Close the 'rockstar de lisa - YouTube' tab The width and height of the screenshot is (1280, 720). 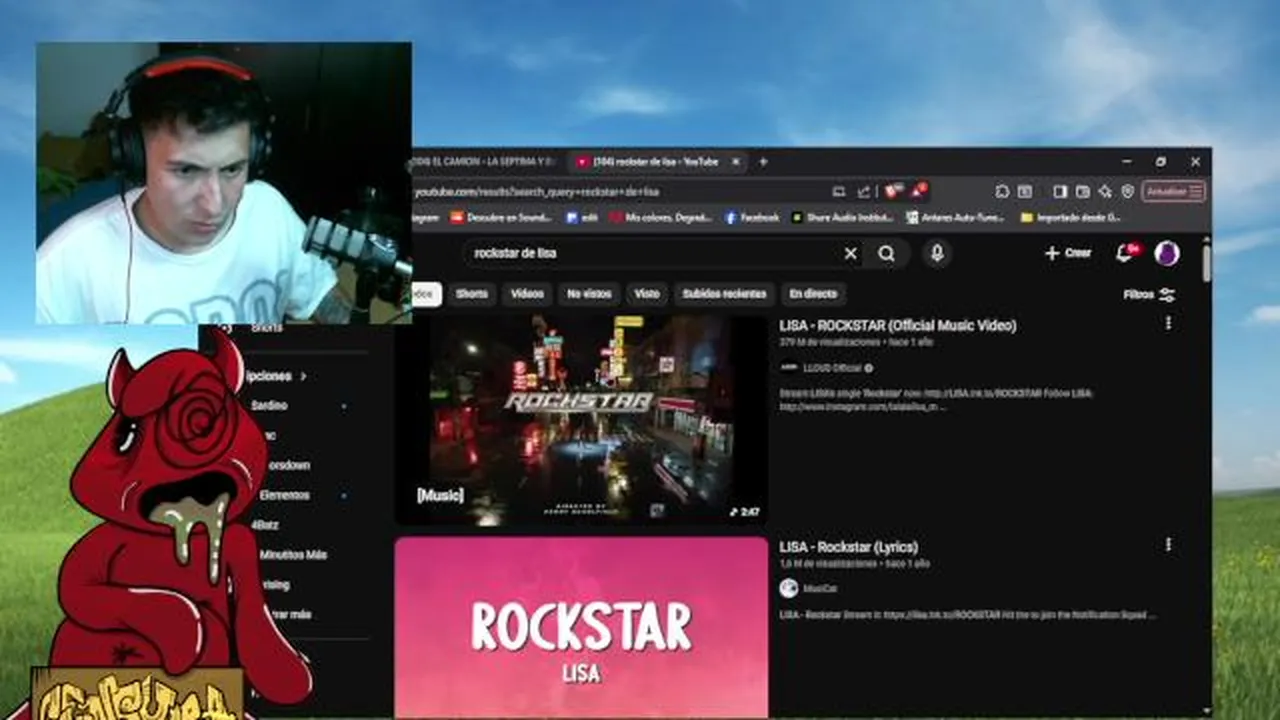coord(736,161)
